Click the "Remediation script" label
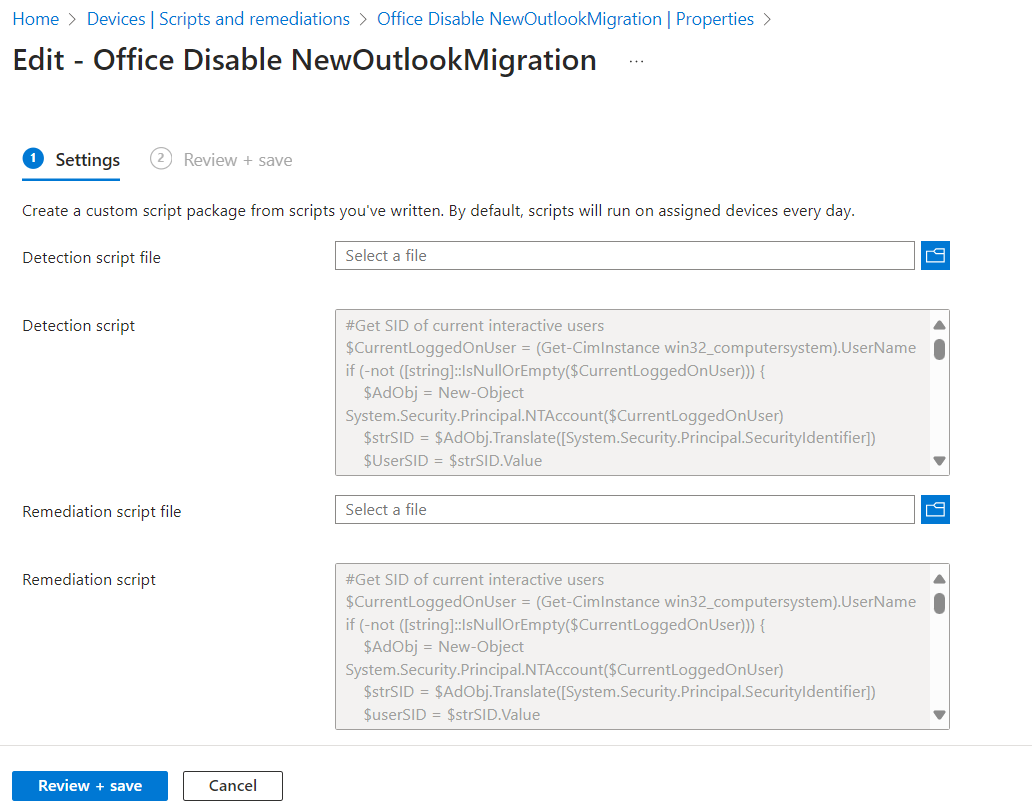1032x807 pixels. (89, 580)
